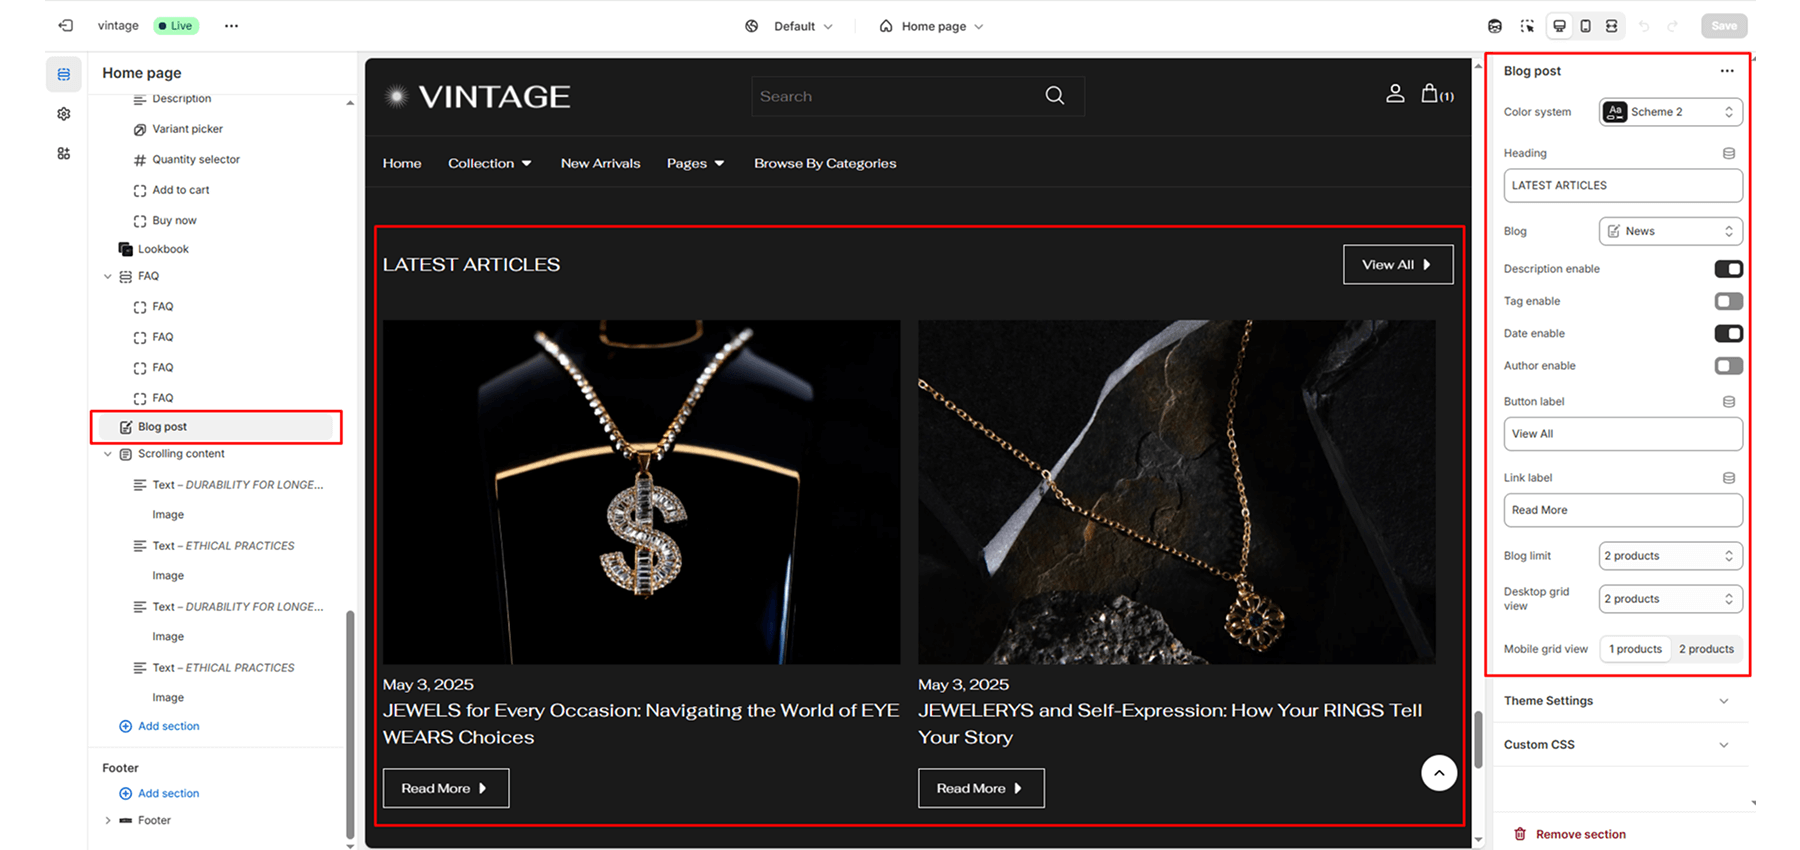Screen dimensions: 1800x850
Task: Switch to mobile preview view
Action: tap(1585, 26)
